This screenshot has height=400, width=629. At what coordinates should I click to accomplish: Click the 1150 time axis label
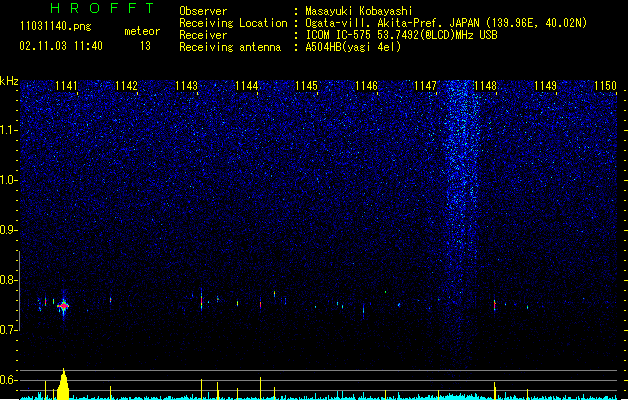[x=605, y=86]
